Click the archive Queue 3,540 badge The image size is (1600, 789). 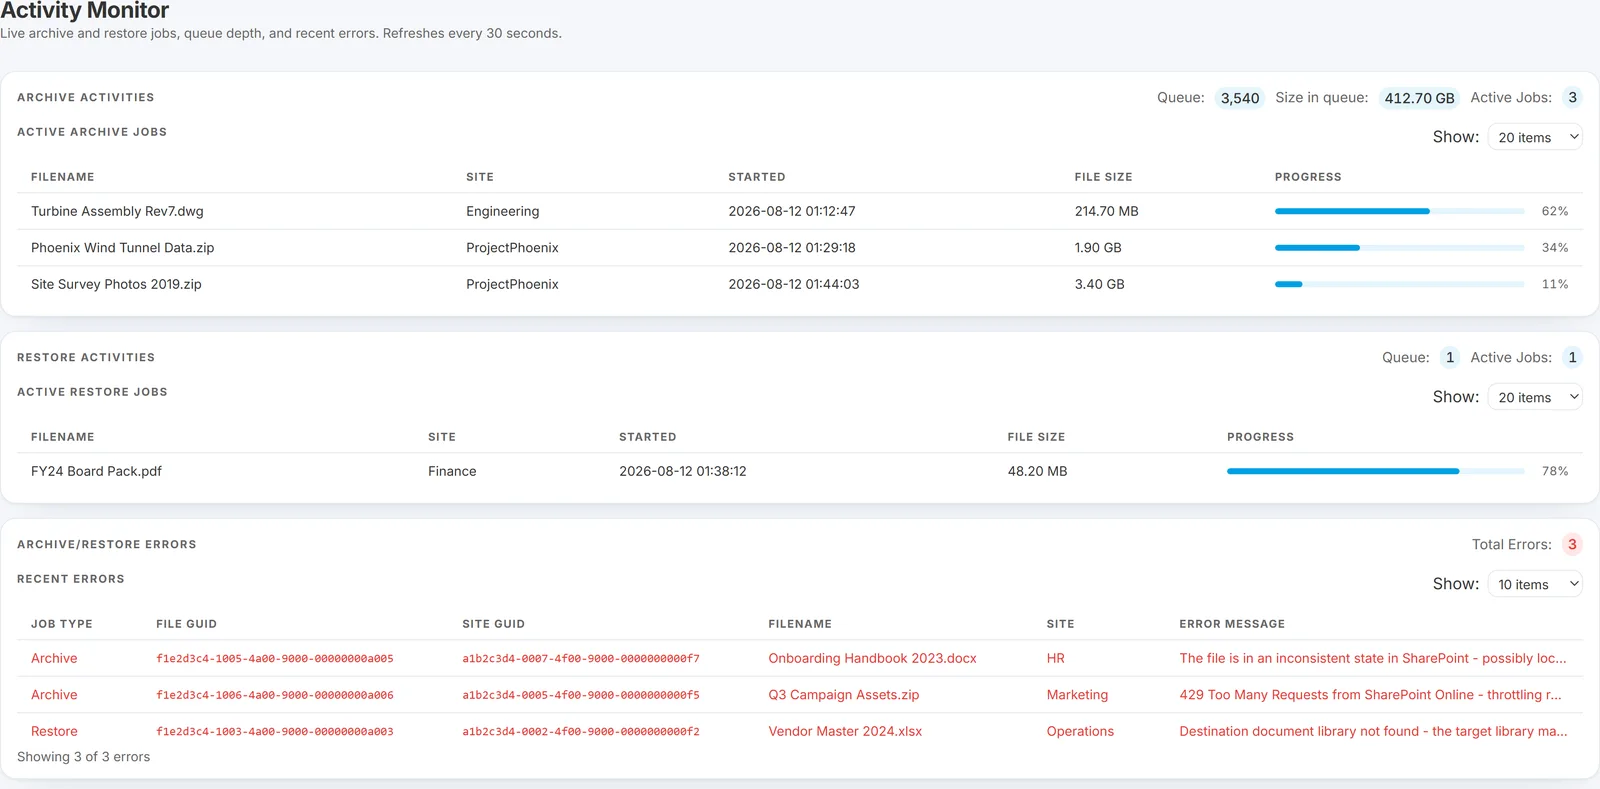click(1240, 98)
